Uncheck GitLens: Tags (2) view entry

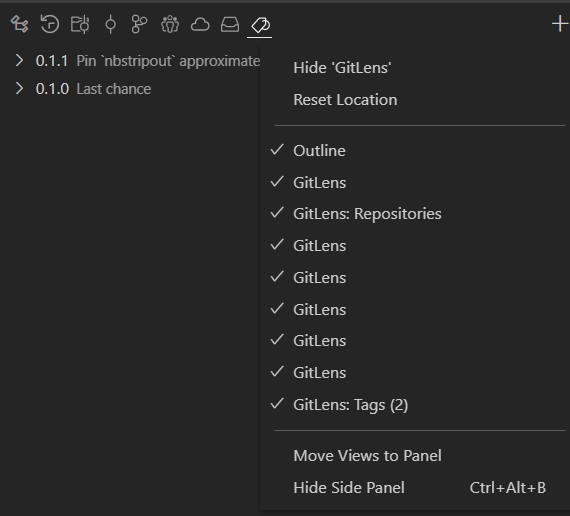pyautogui.click(x=415, y=405)
